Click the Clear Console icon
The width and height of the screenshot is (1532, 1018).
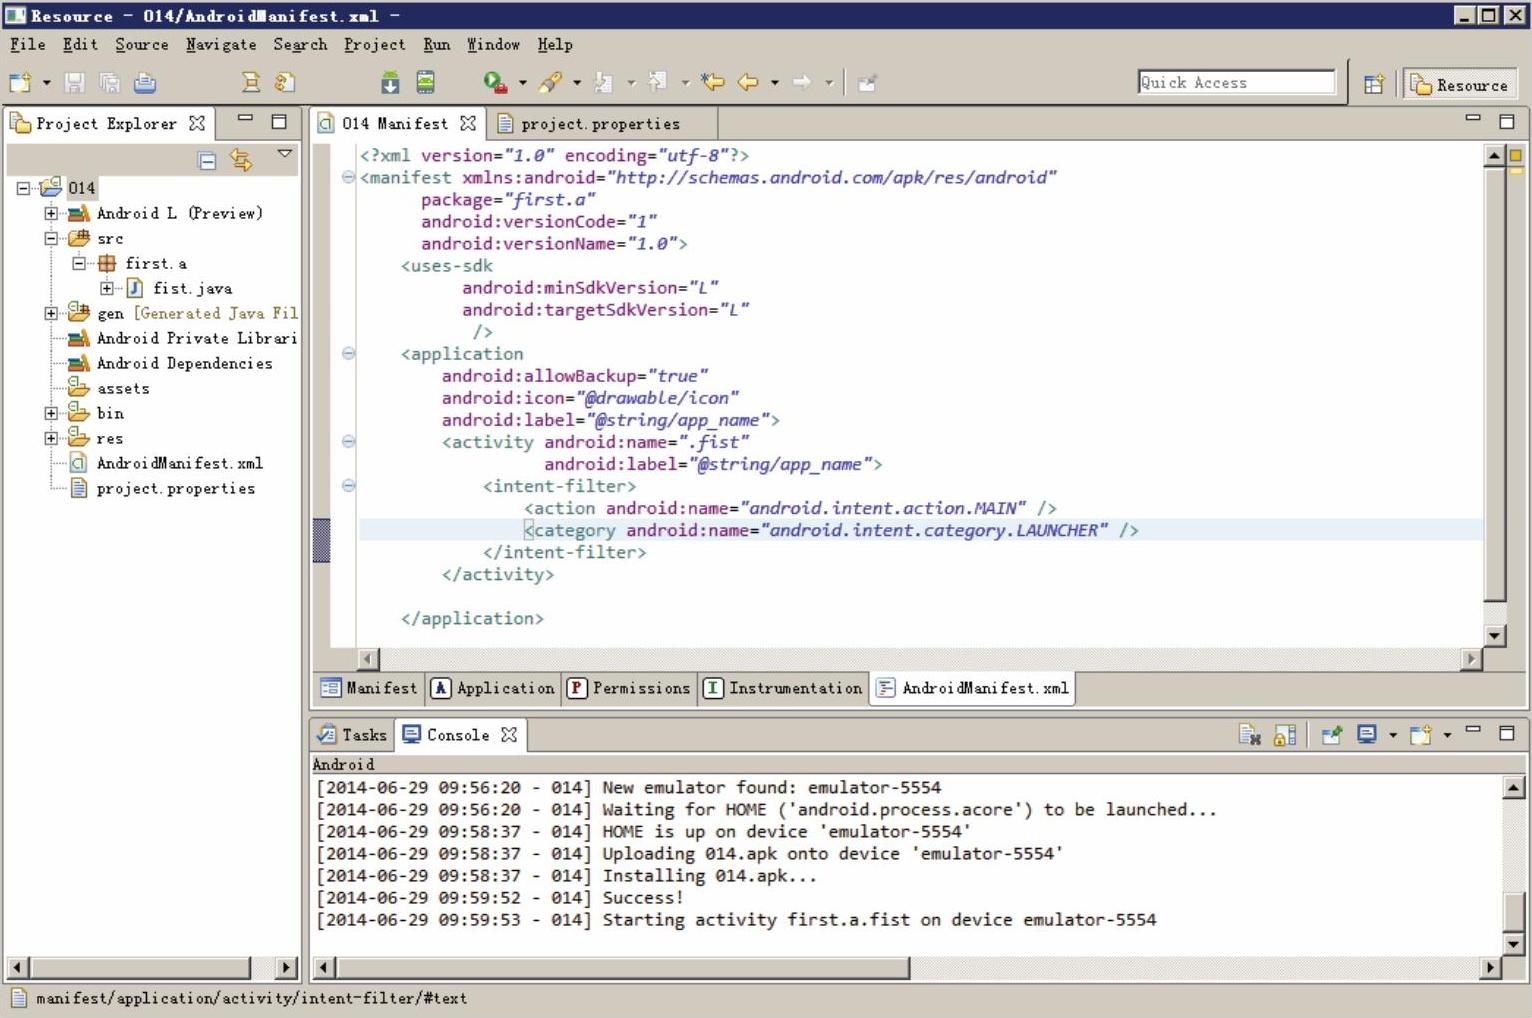pos(1249,735)
